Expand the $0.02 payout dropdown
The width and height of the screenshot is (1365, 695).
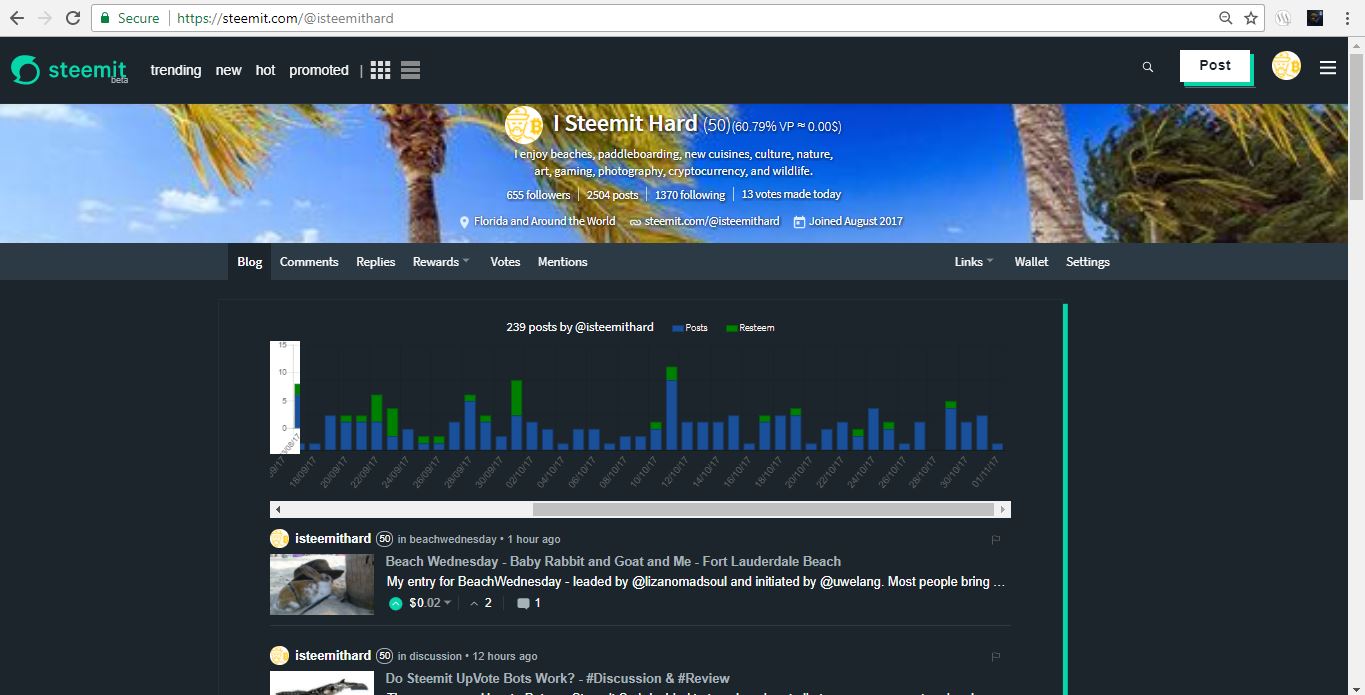[x=430, y=603]
